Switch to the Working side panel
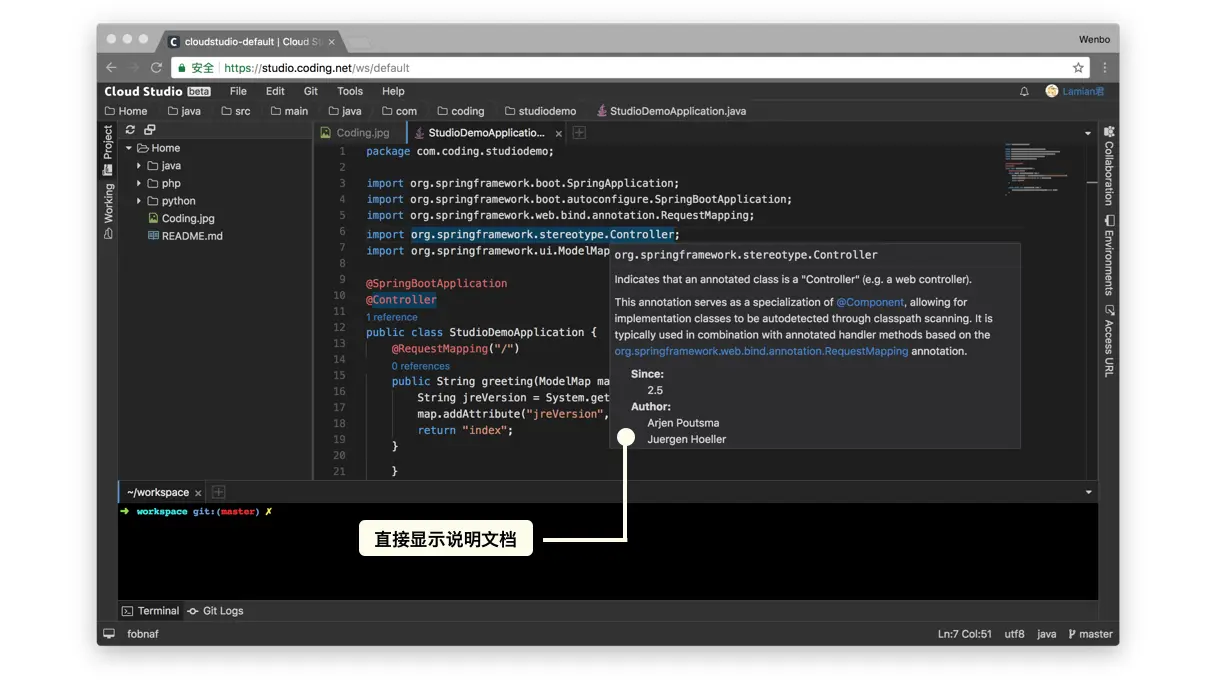The image size is (1216, 682). (x=108, y=212)
